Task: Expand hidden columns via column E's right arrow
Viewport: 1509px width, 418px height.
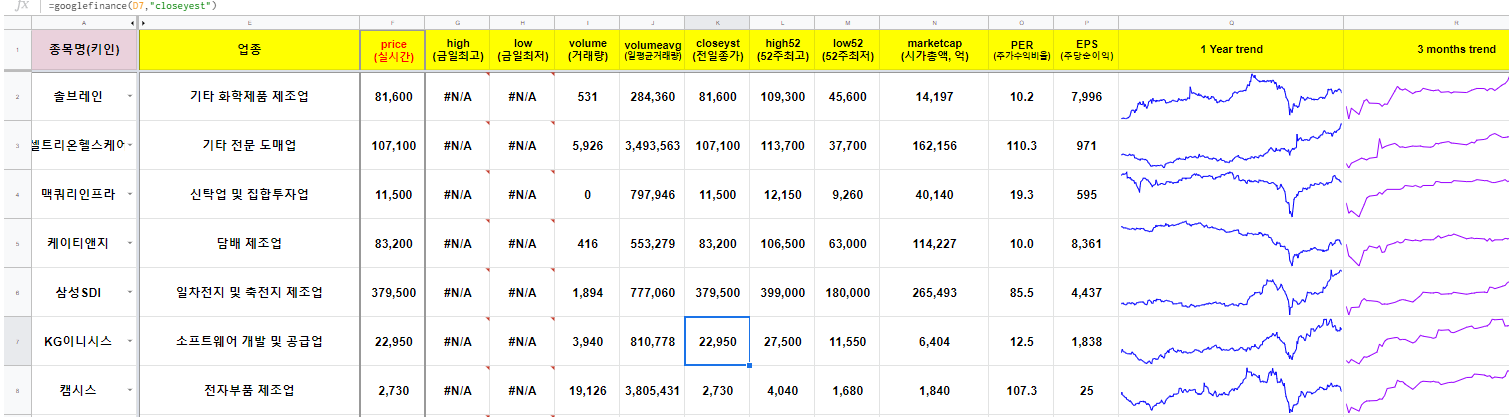Action: pyautogui.click(x=144, y=22)
